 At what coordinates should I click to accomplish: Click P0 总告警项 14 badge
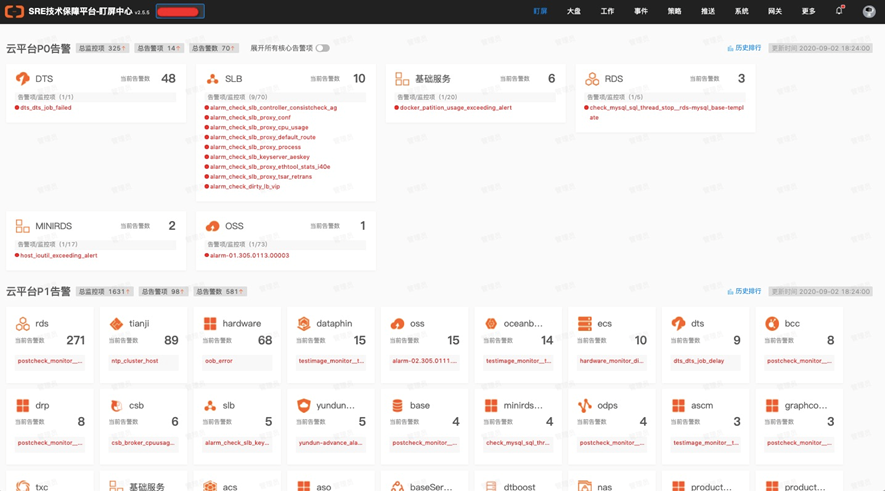pyautogui.click(x=159, y=49)
